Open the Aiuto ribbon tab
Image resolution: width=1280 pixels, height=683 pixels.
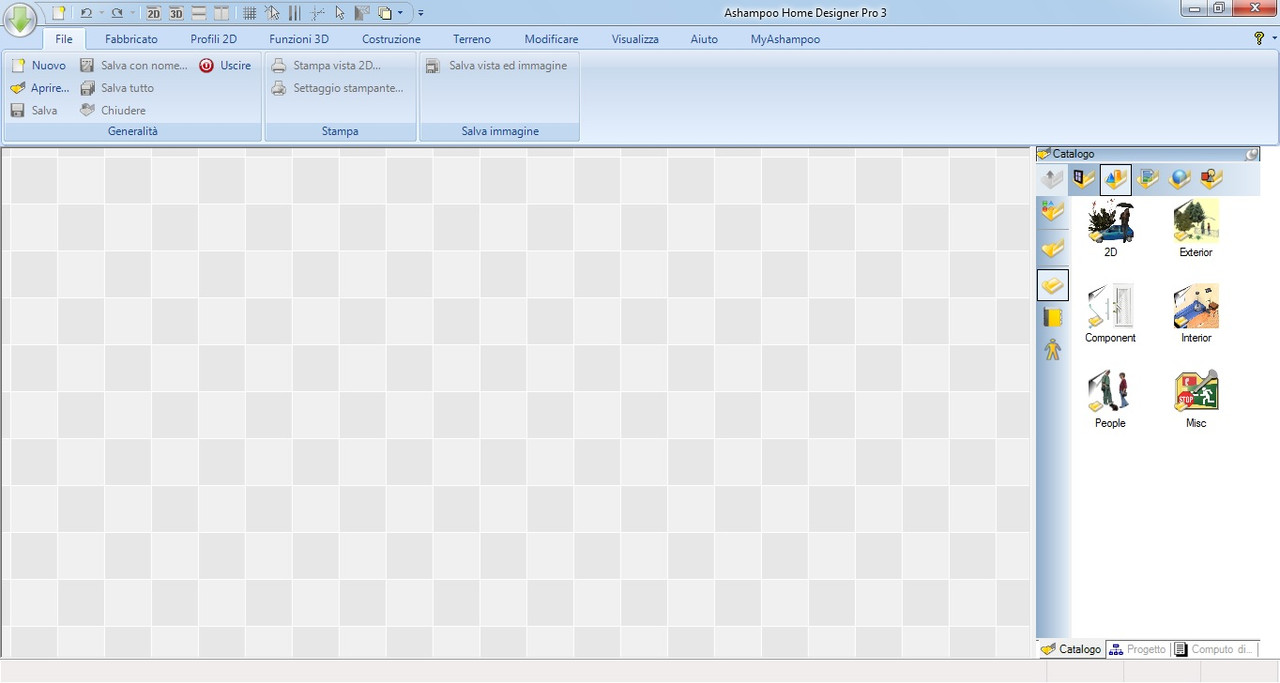click(704, 39)
